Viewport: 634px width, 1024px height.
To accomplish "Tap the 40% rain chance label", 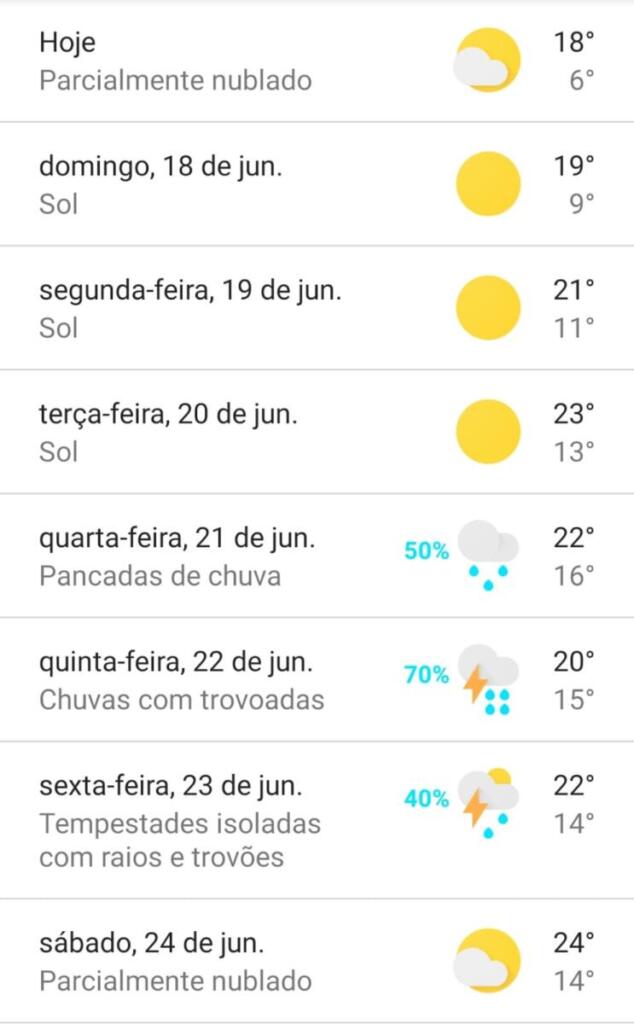I will coord(426,799).
